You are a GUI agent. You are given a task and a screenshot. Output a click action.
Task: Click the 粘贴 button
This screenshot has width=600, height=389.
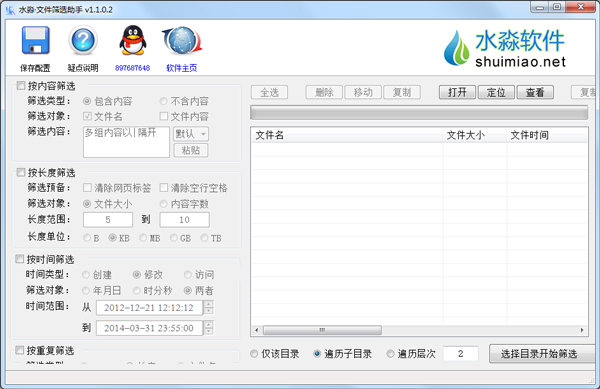pyautogui.click(x=191, y=150)
